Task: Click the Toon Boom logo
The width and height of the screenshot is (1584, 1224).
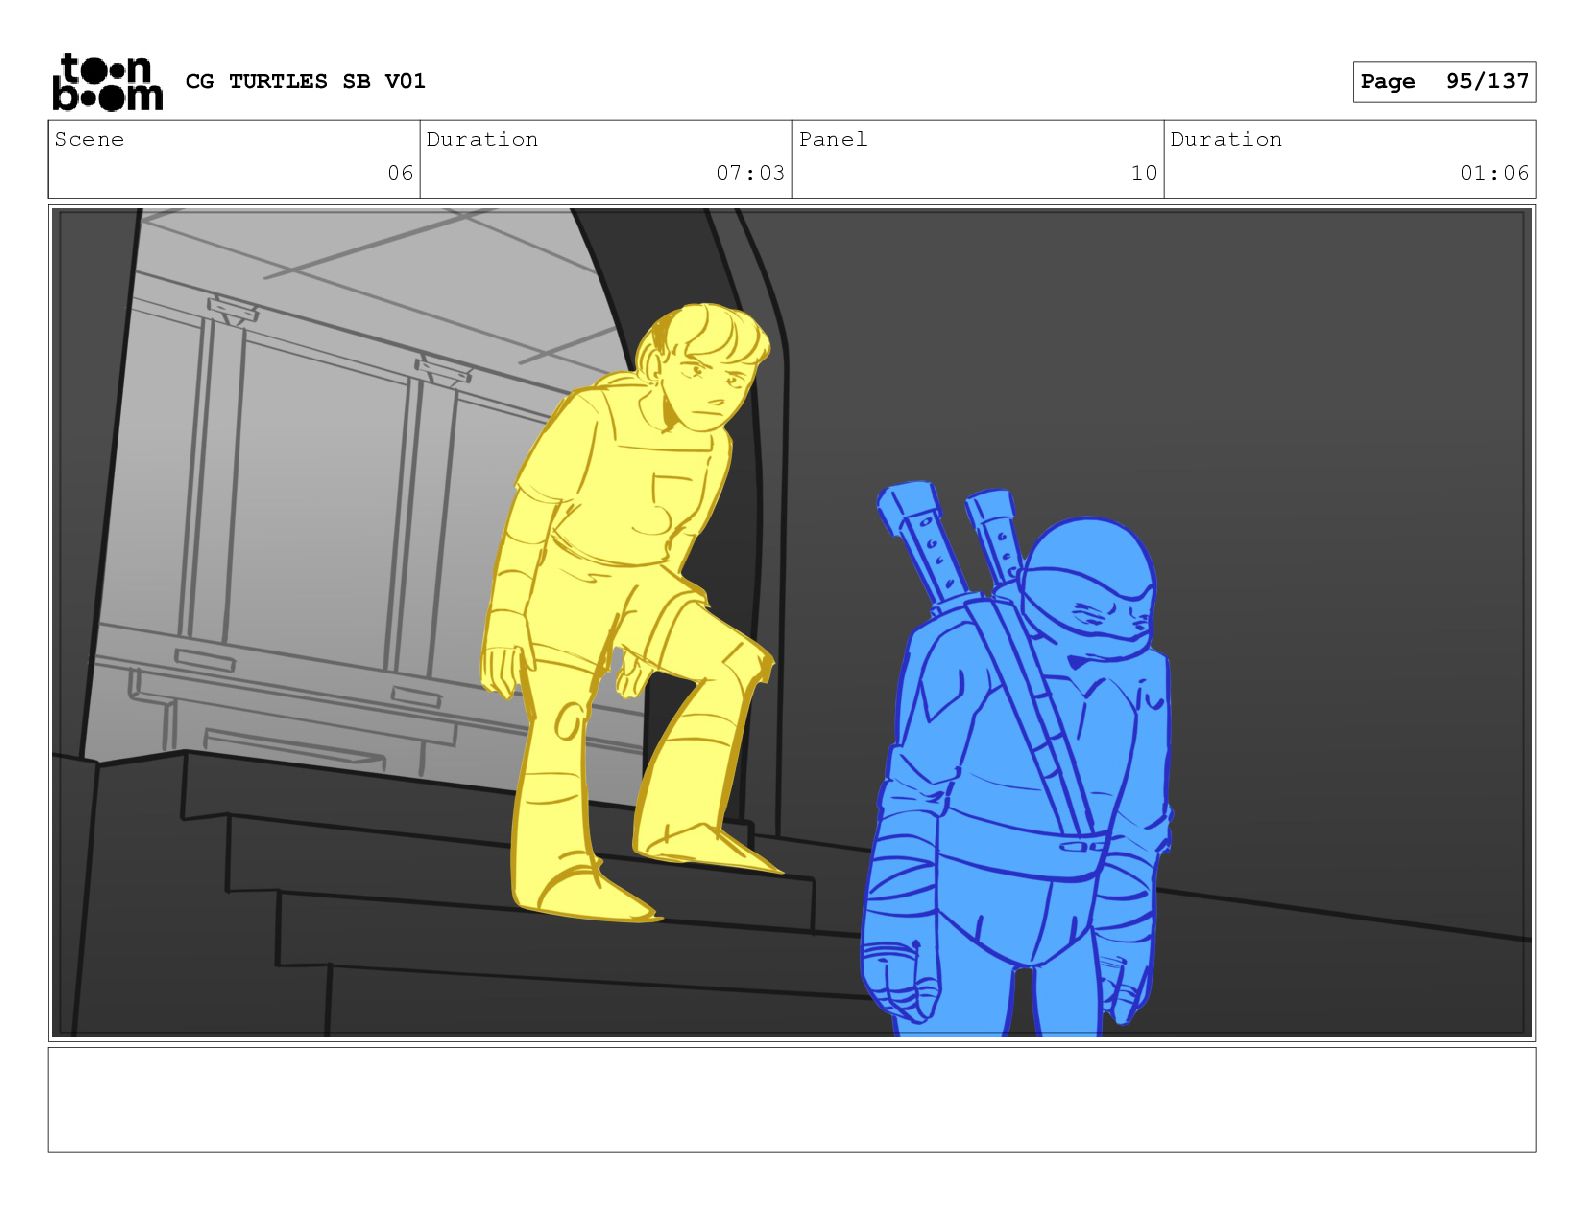Action: click(x=107, y=82)
